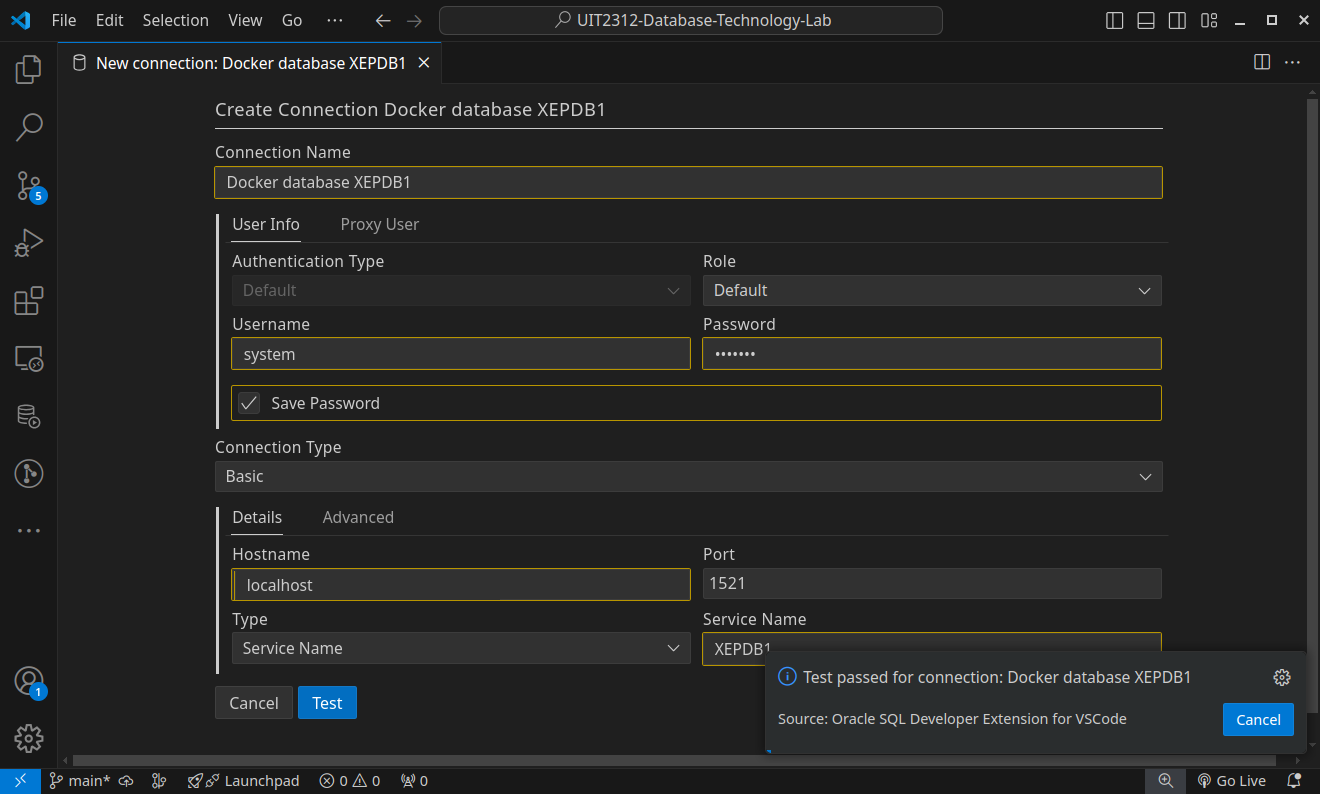This screenshot has height=794, width=1320.
Task: Click the errors and warnings indicator in status bar
Action: point(349,780)
